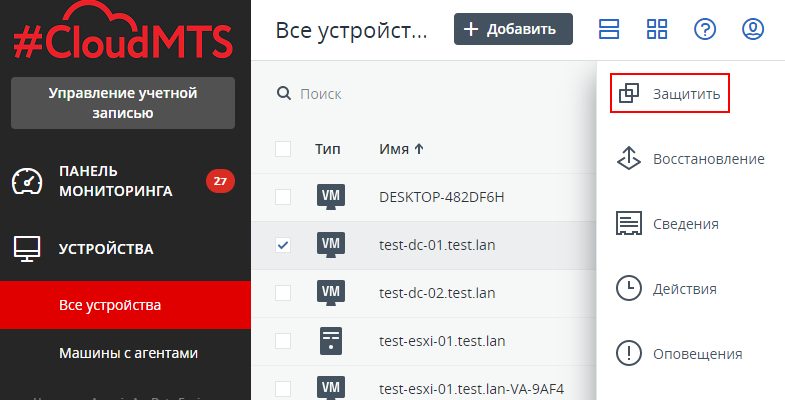Click the Восстановление recovery icon
Viewport: 785px width, 400px height.
click(628, 159)
